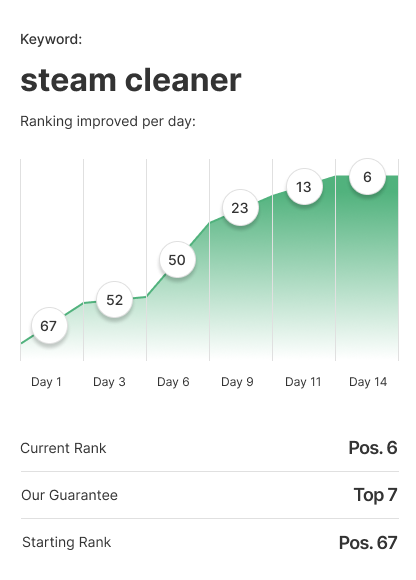Click the Ranking improved per day text
Image resolution: width=416 pixels, height=580 pixels.
(x=108, y=121)
